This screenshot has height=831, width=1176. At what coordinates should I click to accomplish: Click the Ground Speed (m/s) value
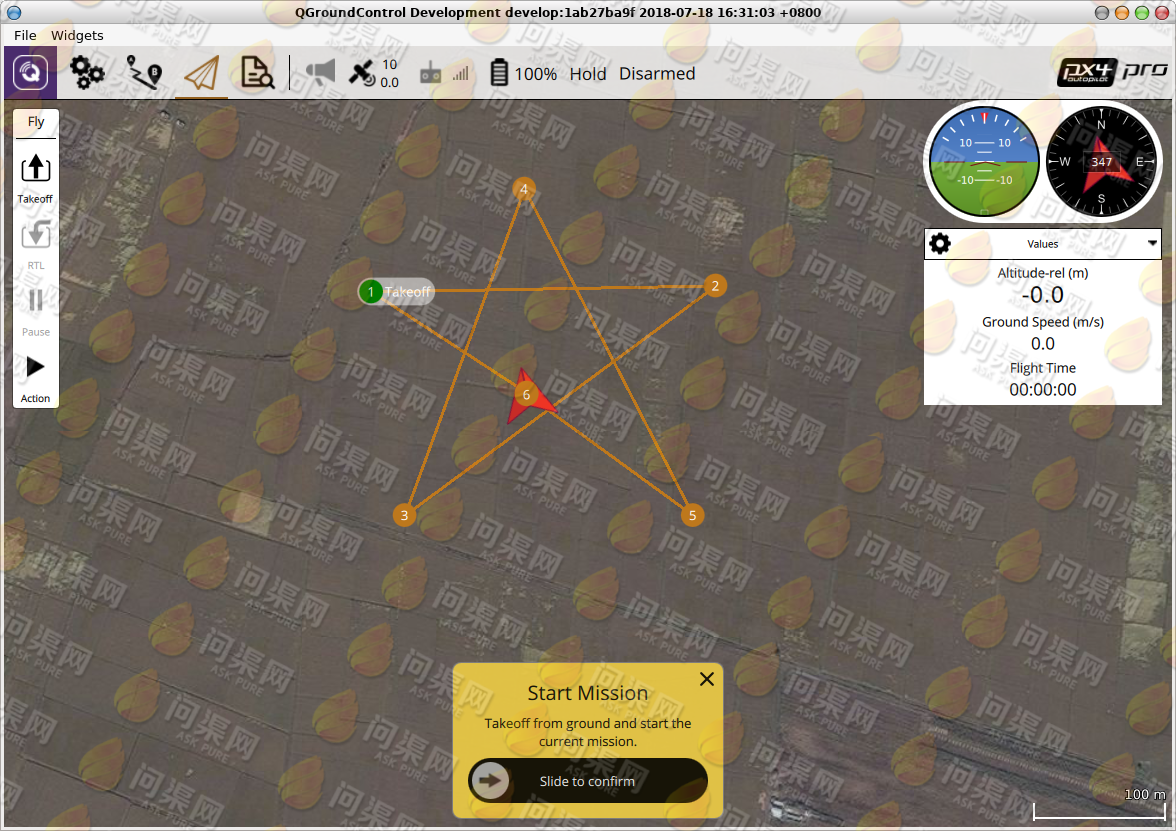click(x=1042, y=344)
